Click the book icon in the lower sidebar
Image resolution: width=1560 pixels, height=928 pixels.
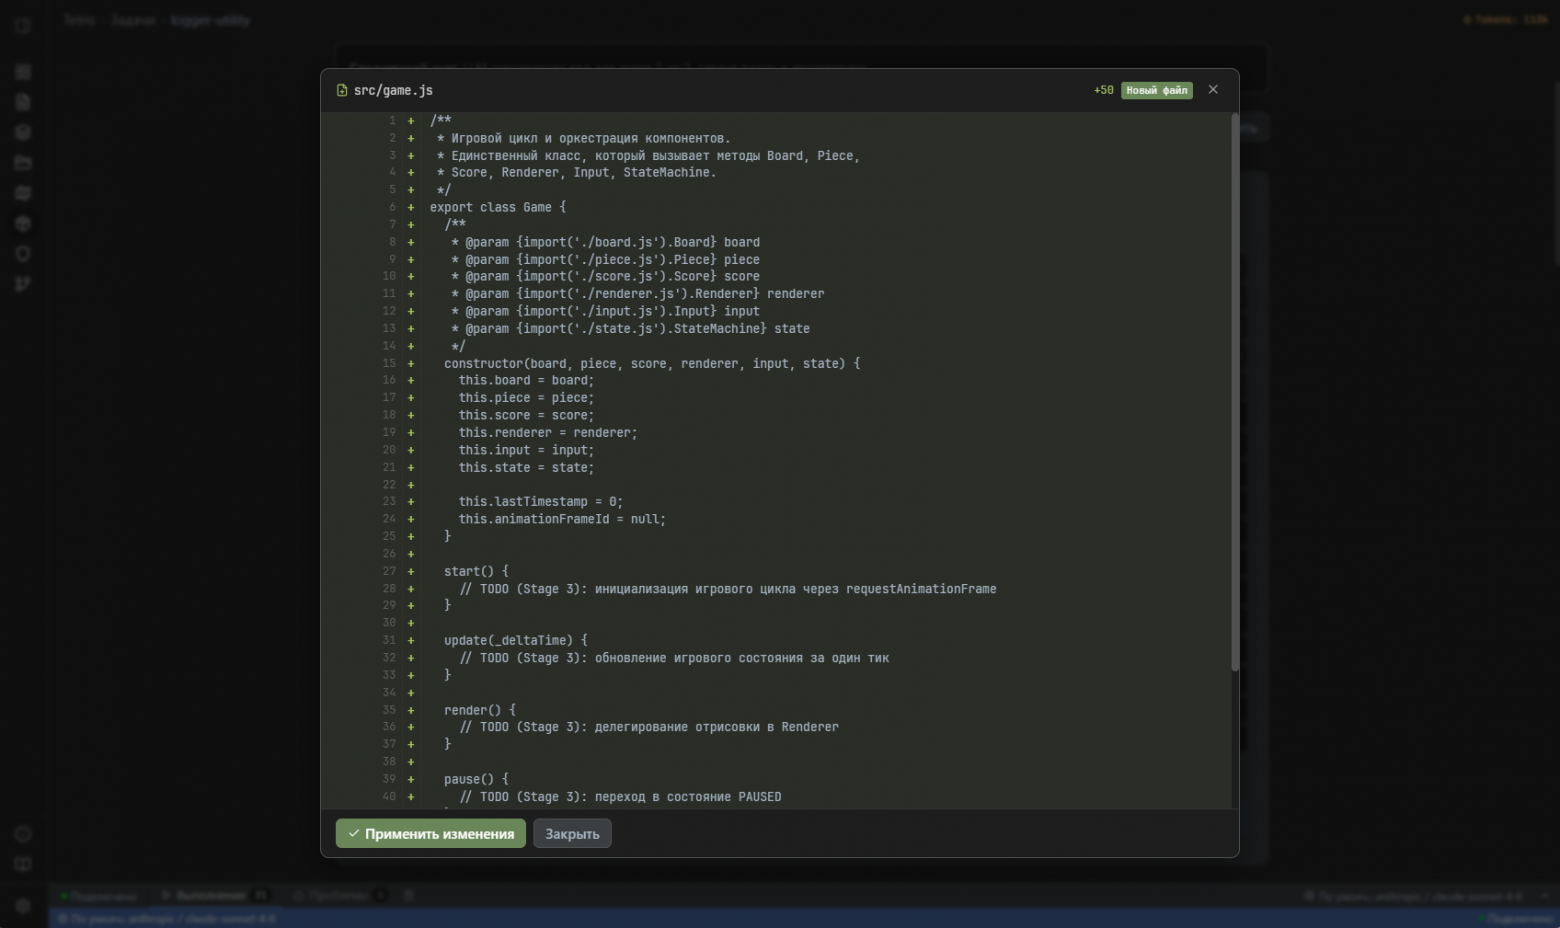click(23, 865)
